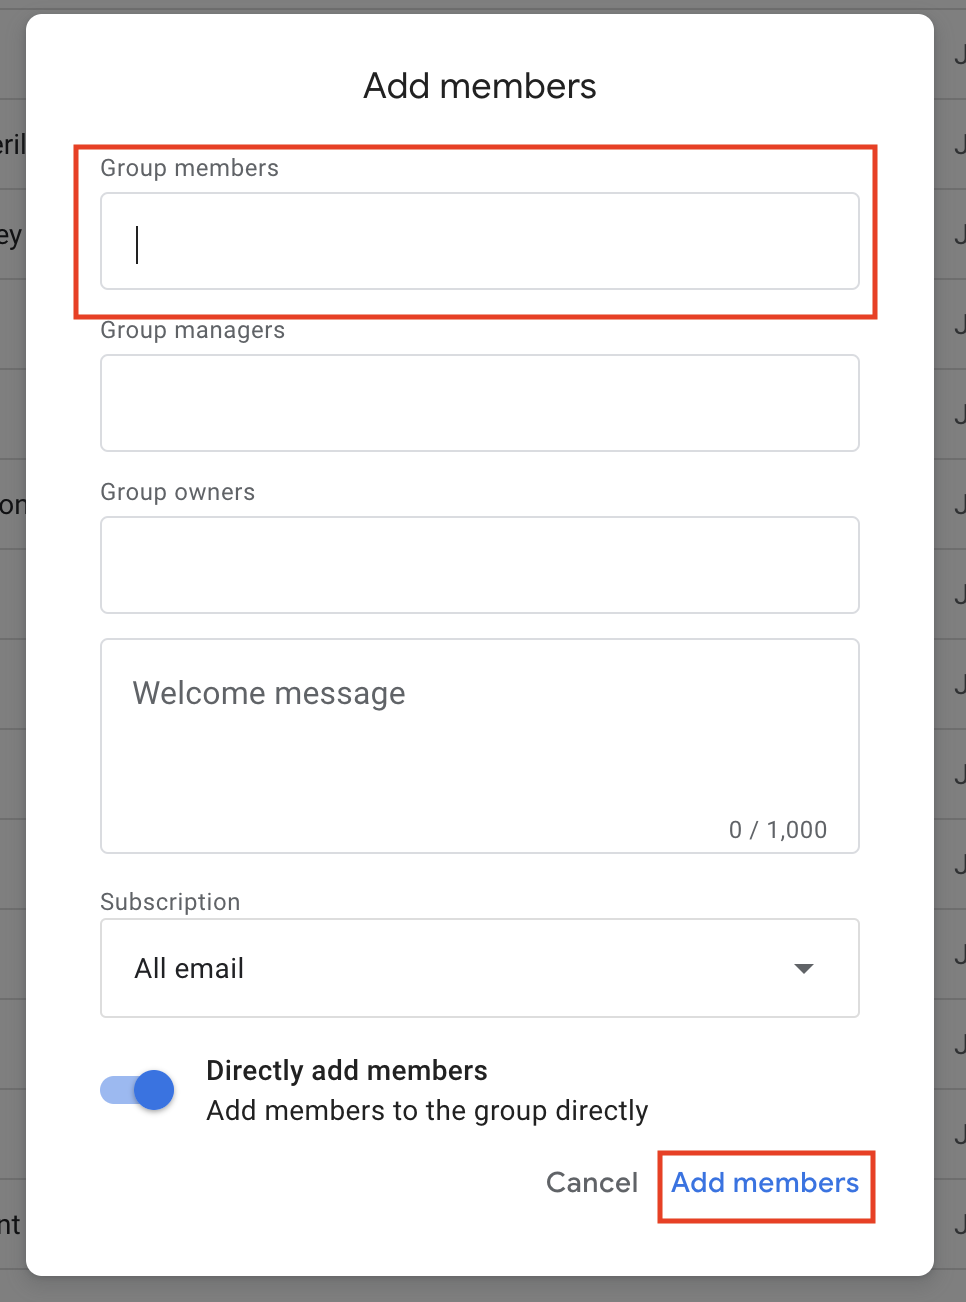Click the 0 / 1,000 character counter
This screenshot has height=1302, width=966.
[x=778, y=830]
